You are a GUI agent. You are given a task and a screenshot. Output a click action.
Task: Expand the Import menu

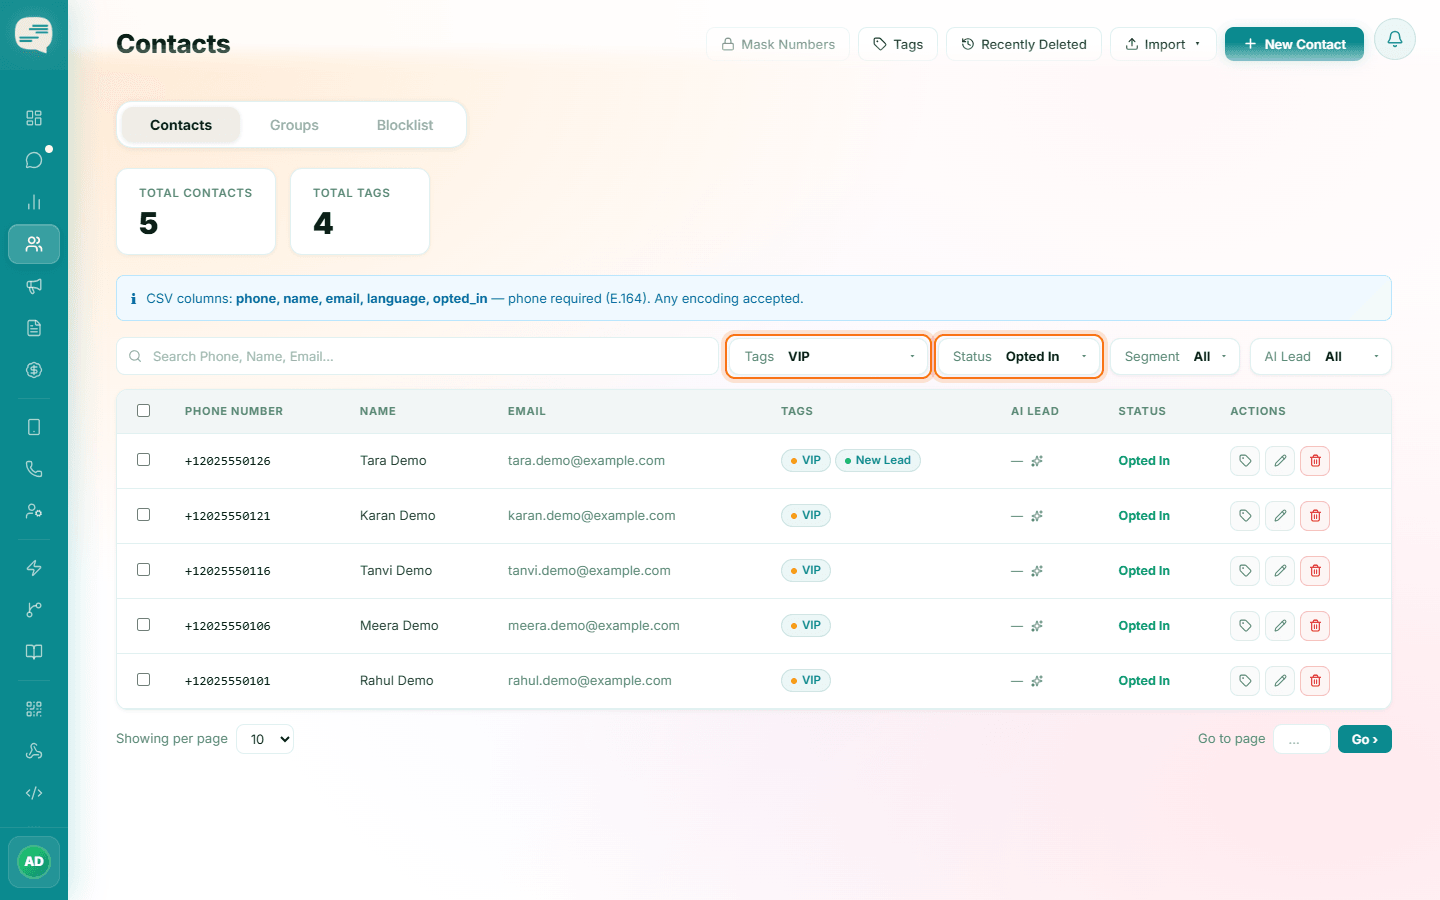[x=1163, y=44]
